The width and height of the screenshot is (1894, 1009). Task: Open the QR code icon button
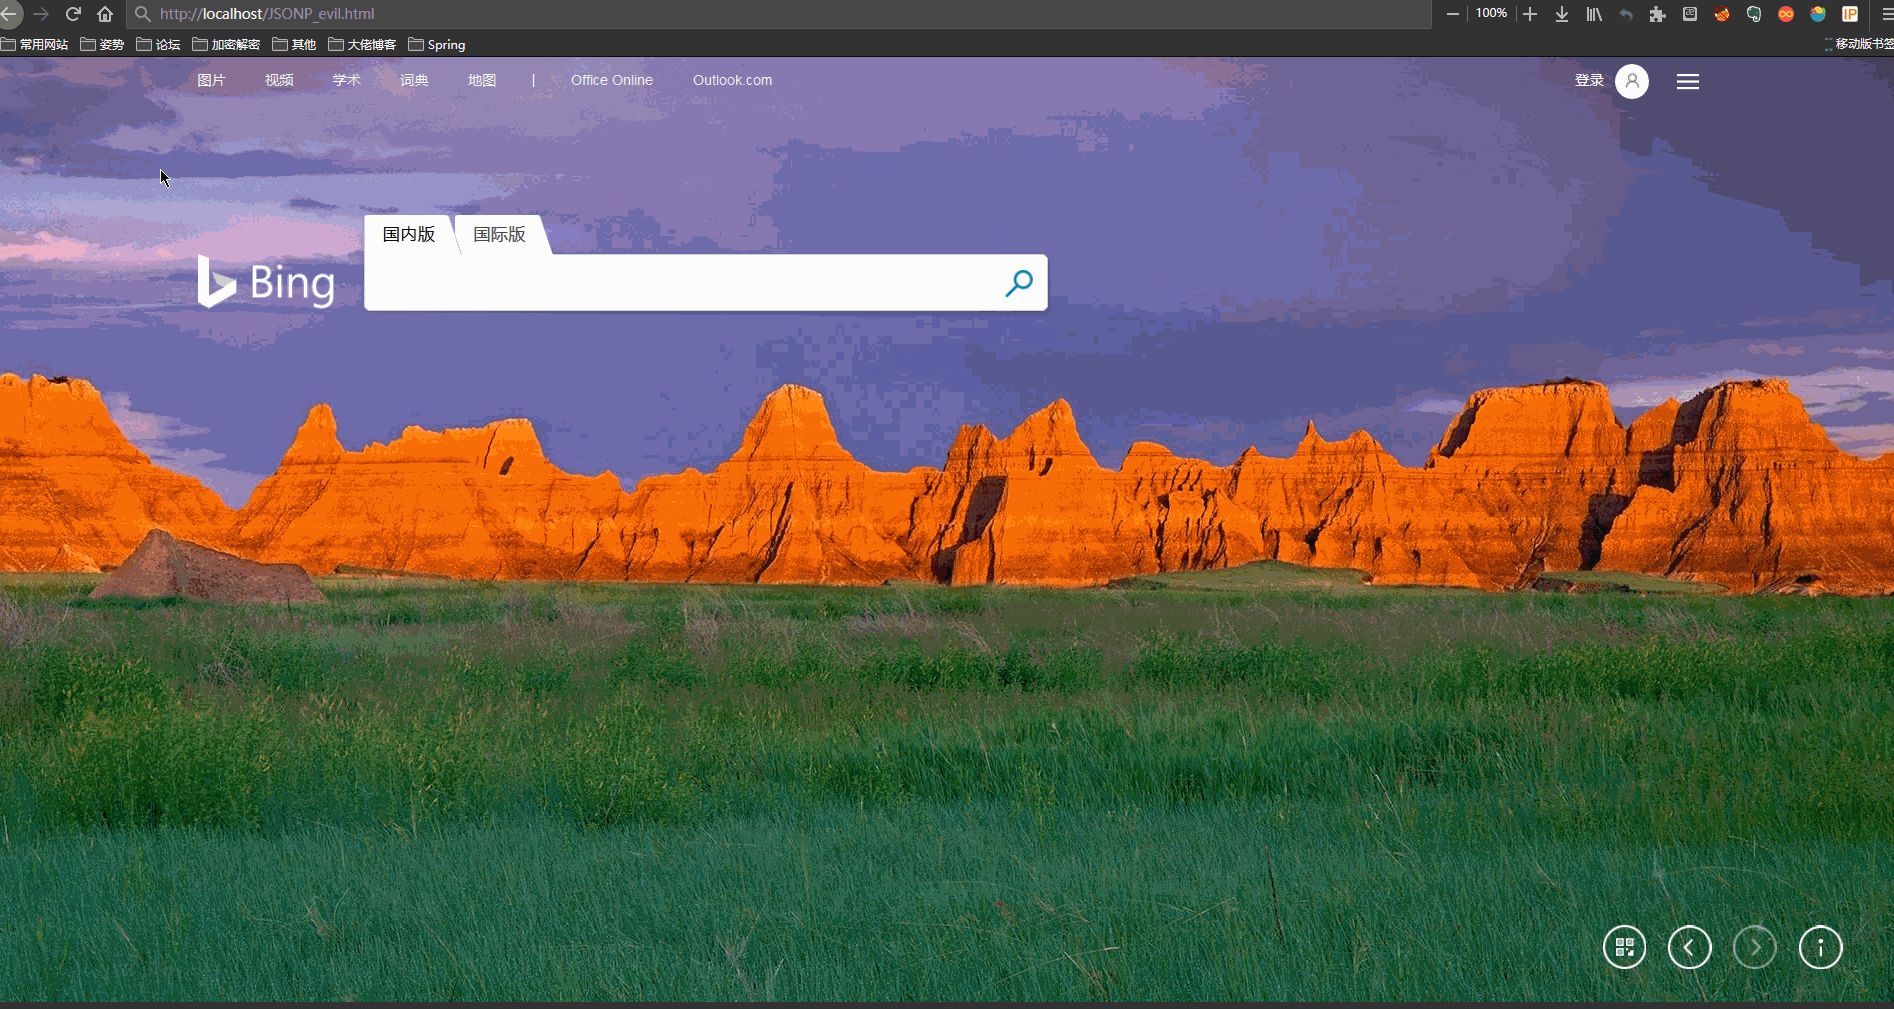[1624, 947]
